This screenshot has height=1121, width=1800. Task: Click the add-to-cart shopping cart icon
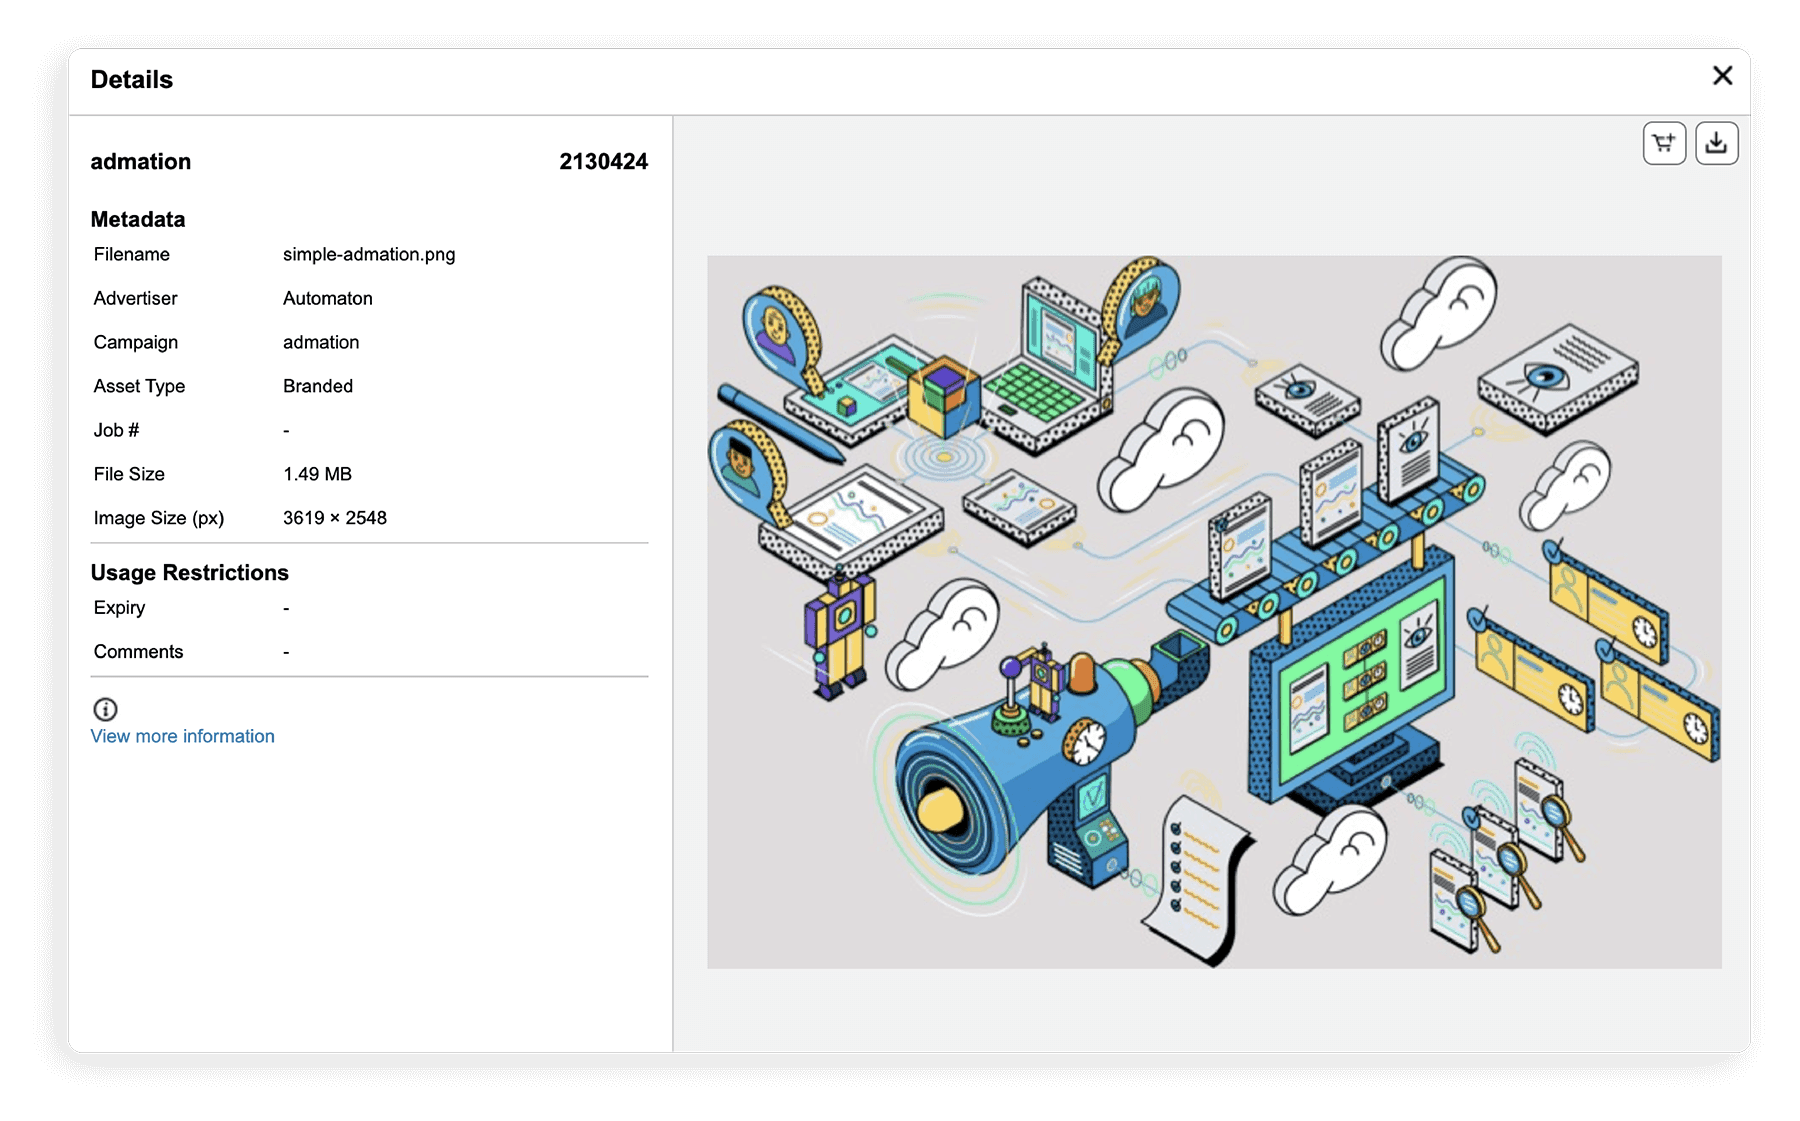1663,142
